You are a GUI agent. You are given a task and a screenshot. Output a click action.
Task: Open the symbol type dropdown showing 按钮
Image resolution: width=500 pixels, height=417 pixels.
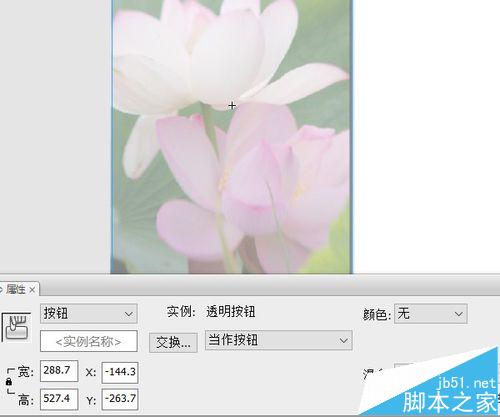pyautogui.click(x=89, y=313)
